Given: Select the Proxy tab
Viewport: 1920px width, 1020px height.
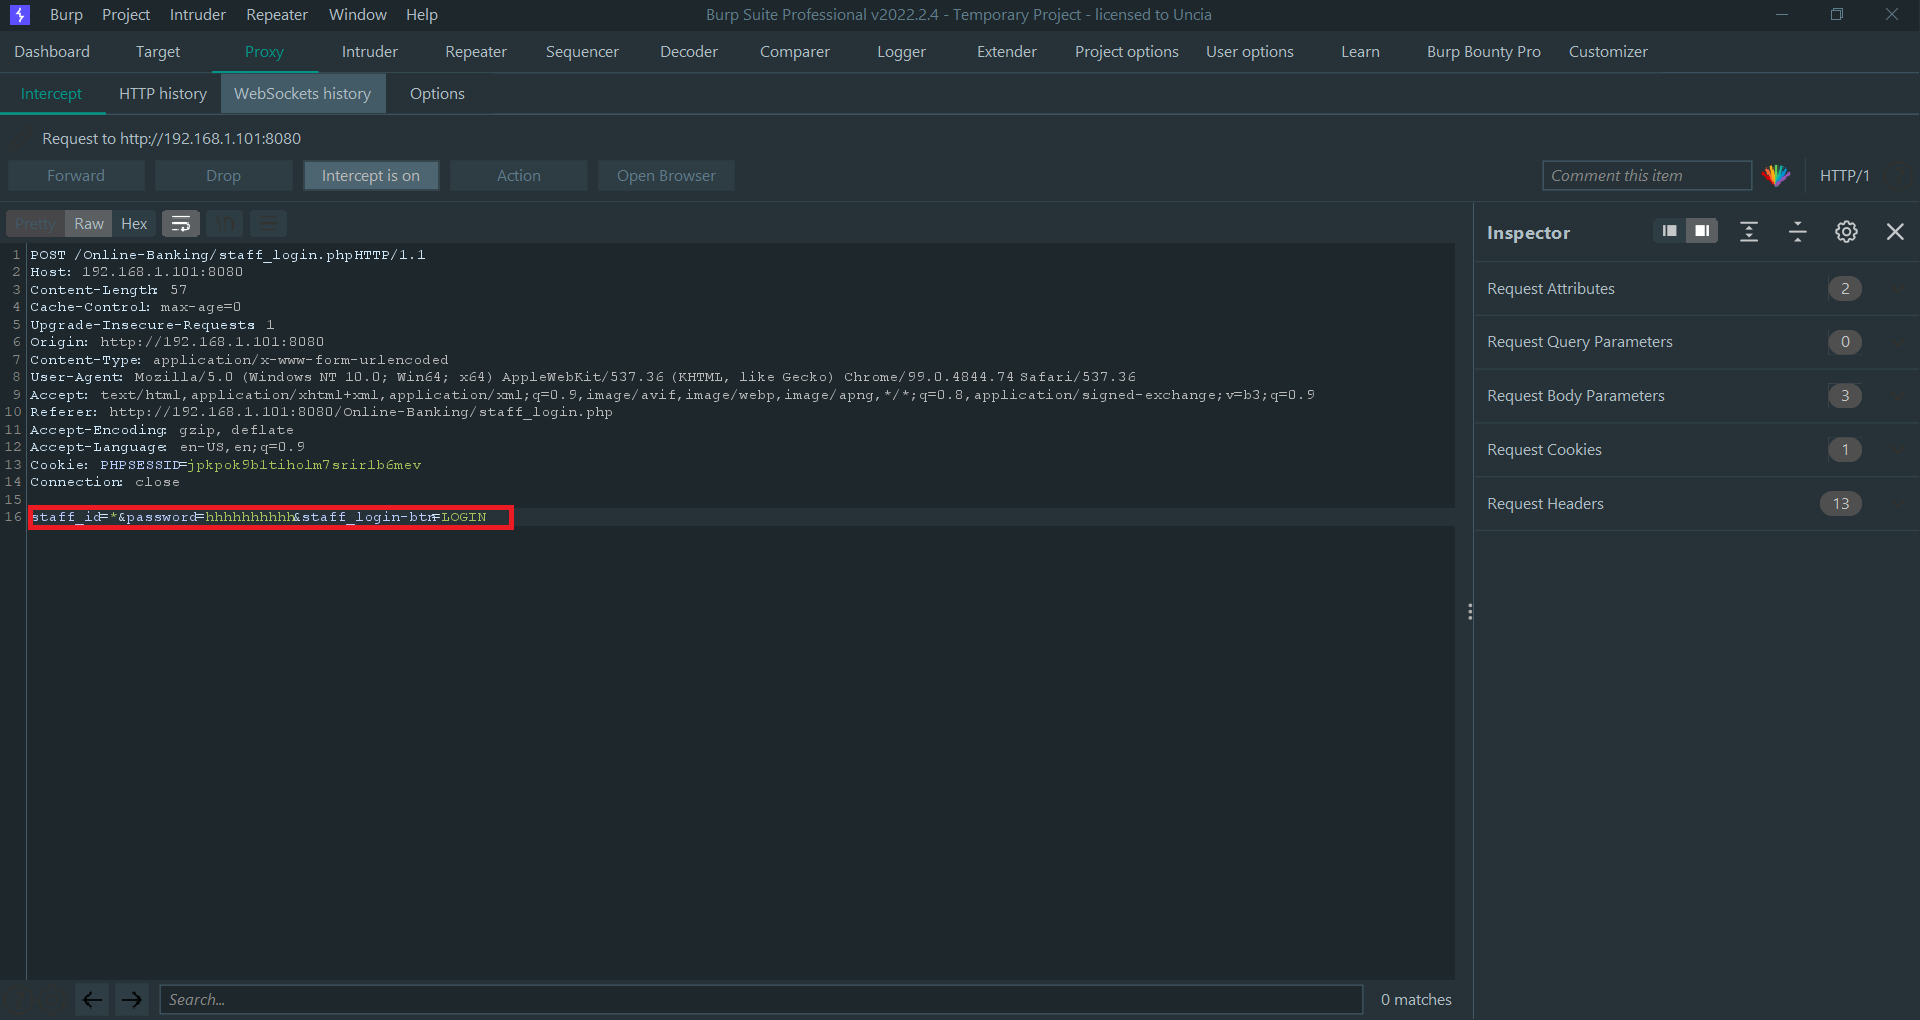Looking at the screenshot, I should [x=264, y=52].
